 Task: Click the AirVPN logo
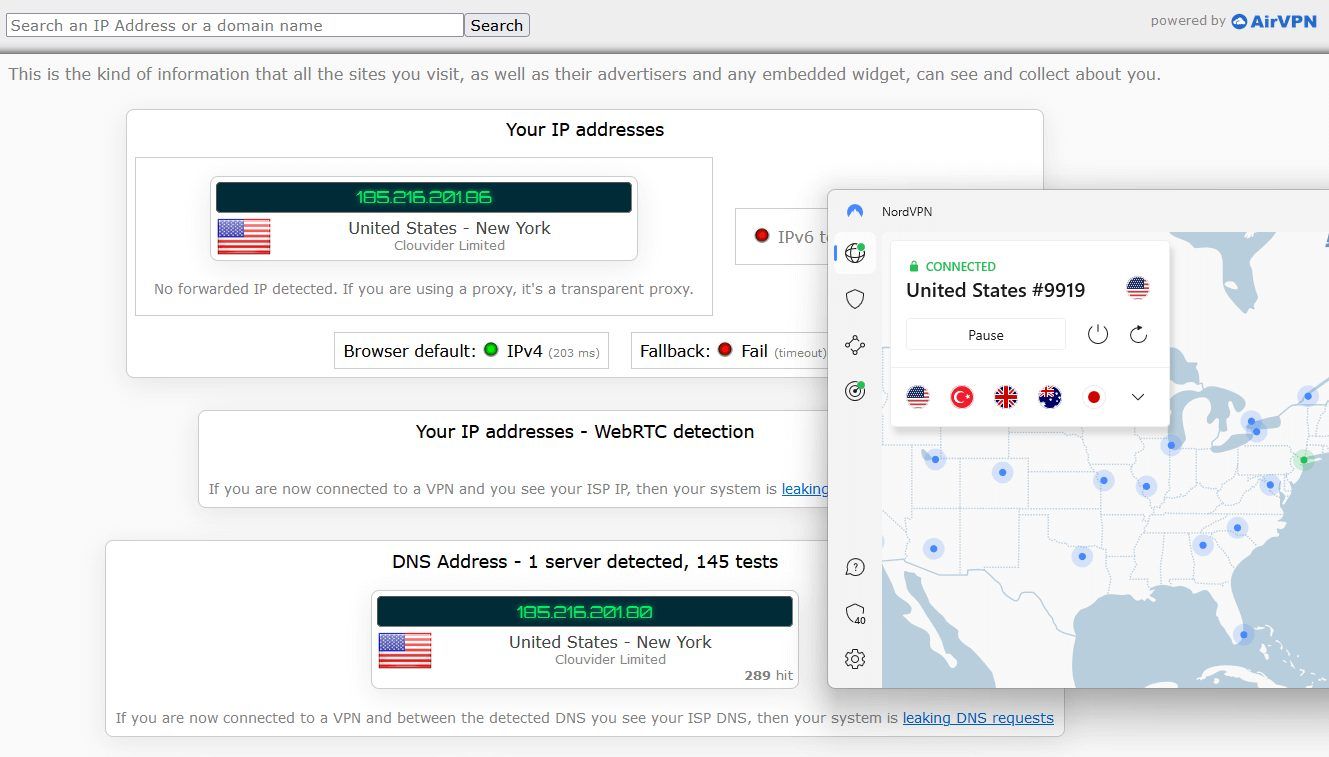coord(1273,21)
